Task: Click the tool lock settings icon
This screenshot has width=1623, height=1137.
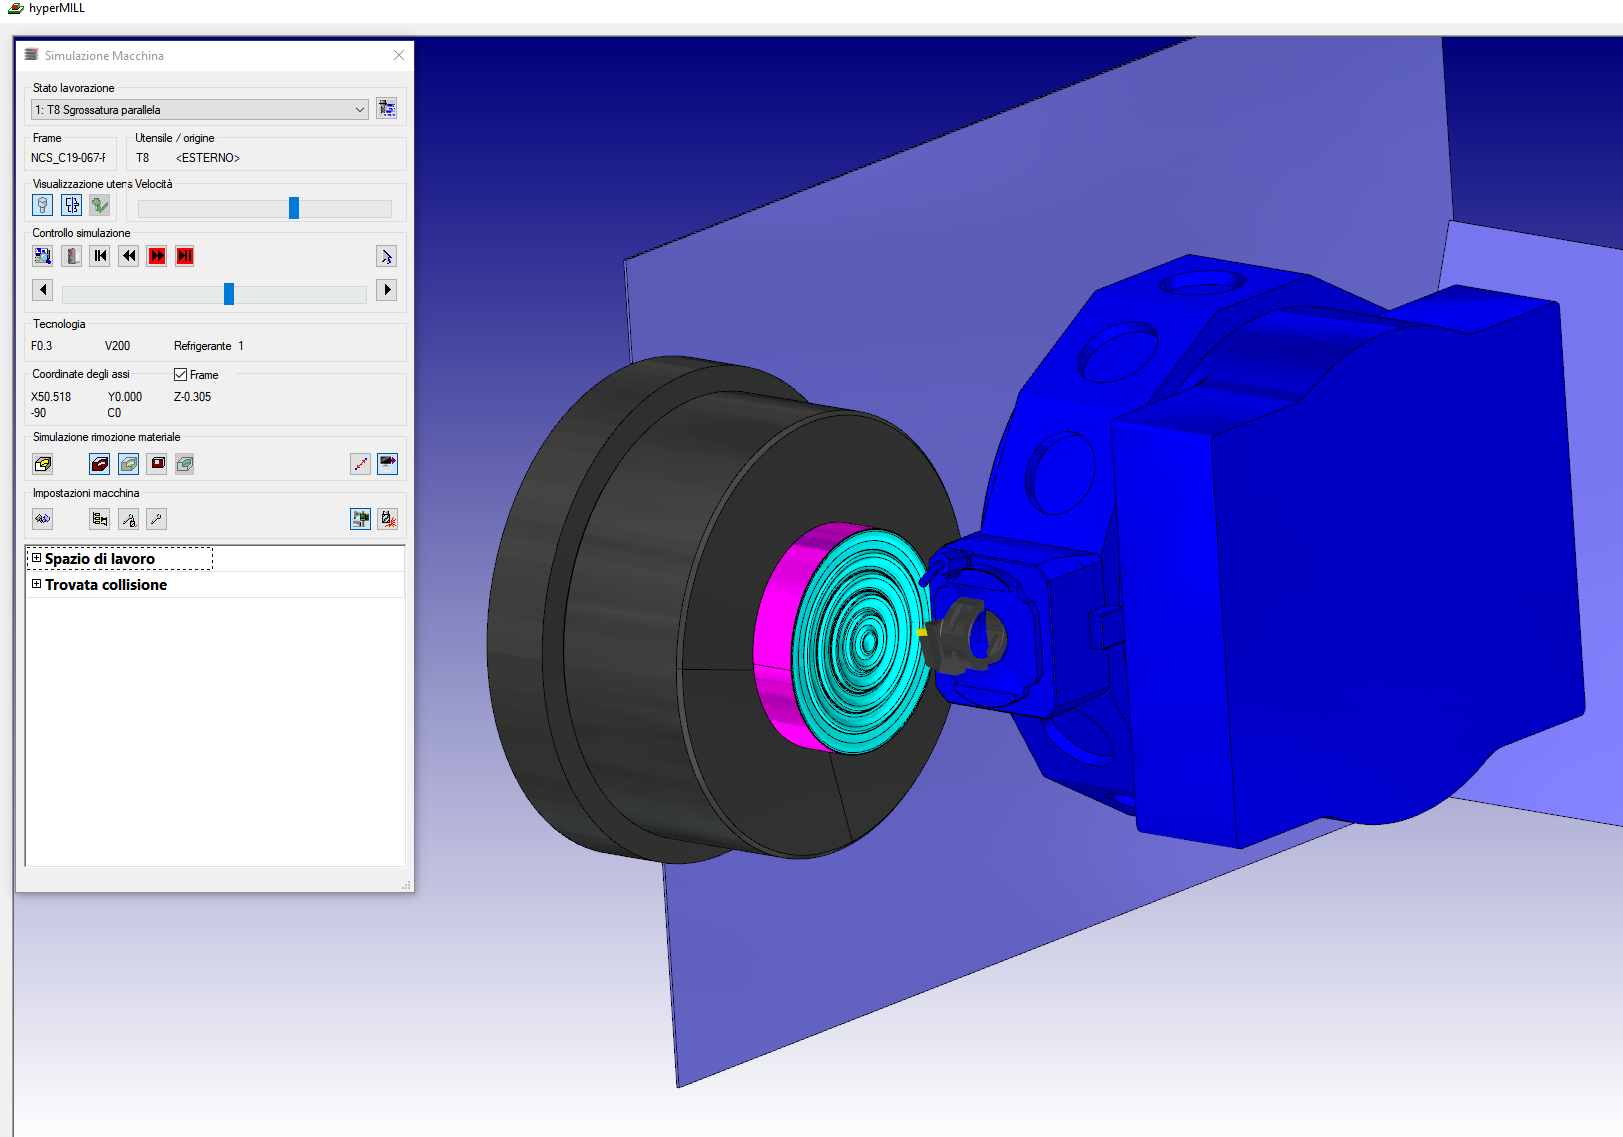Action: (x=129, y=519)
